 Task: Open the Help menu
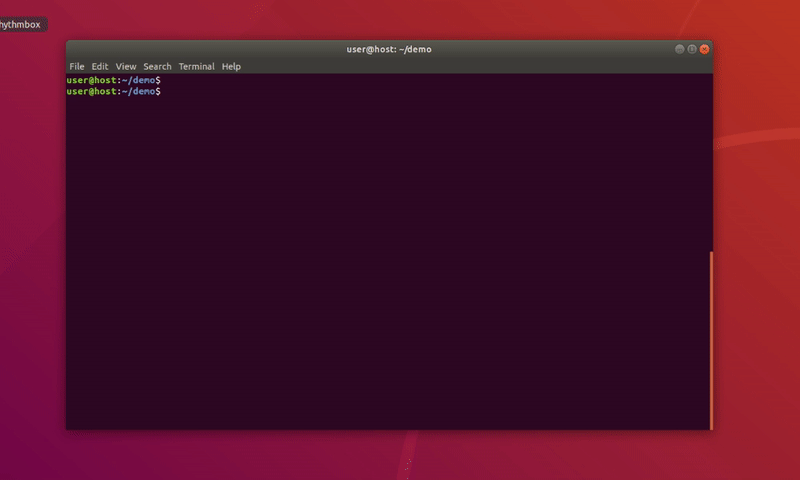click(x=231, y=66)
